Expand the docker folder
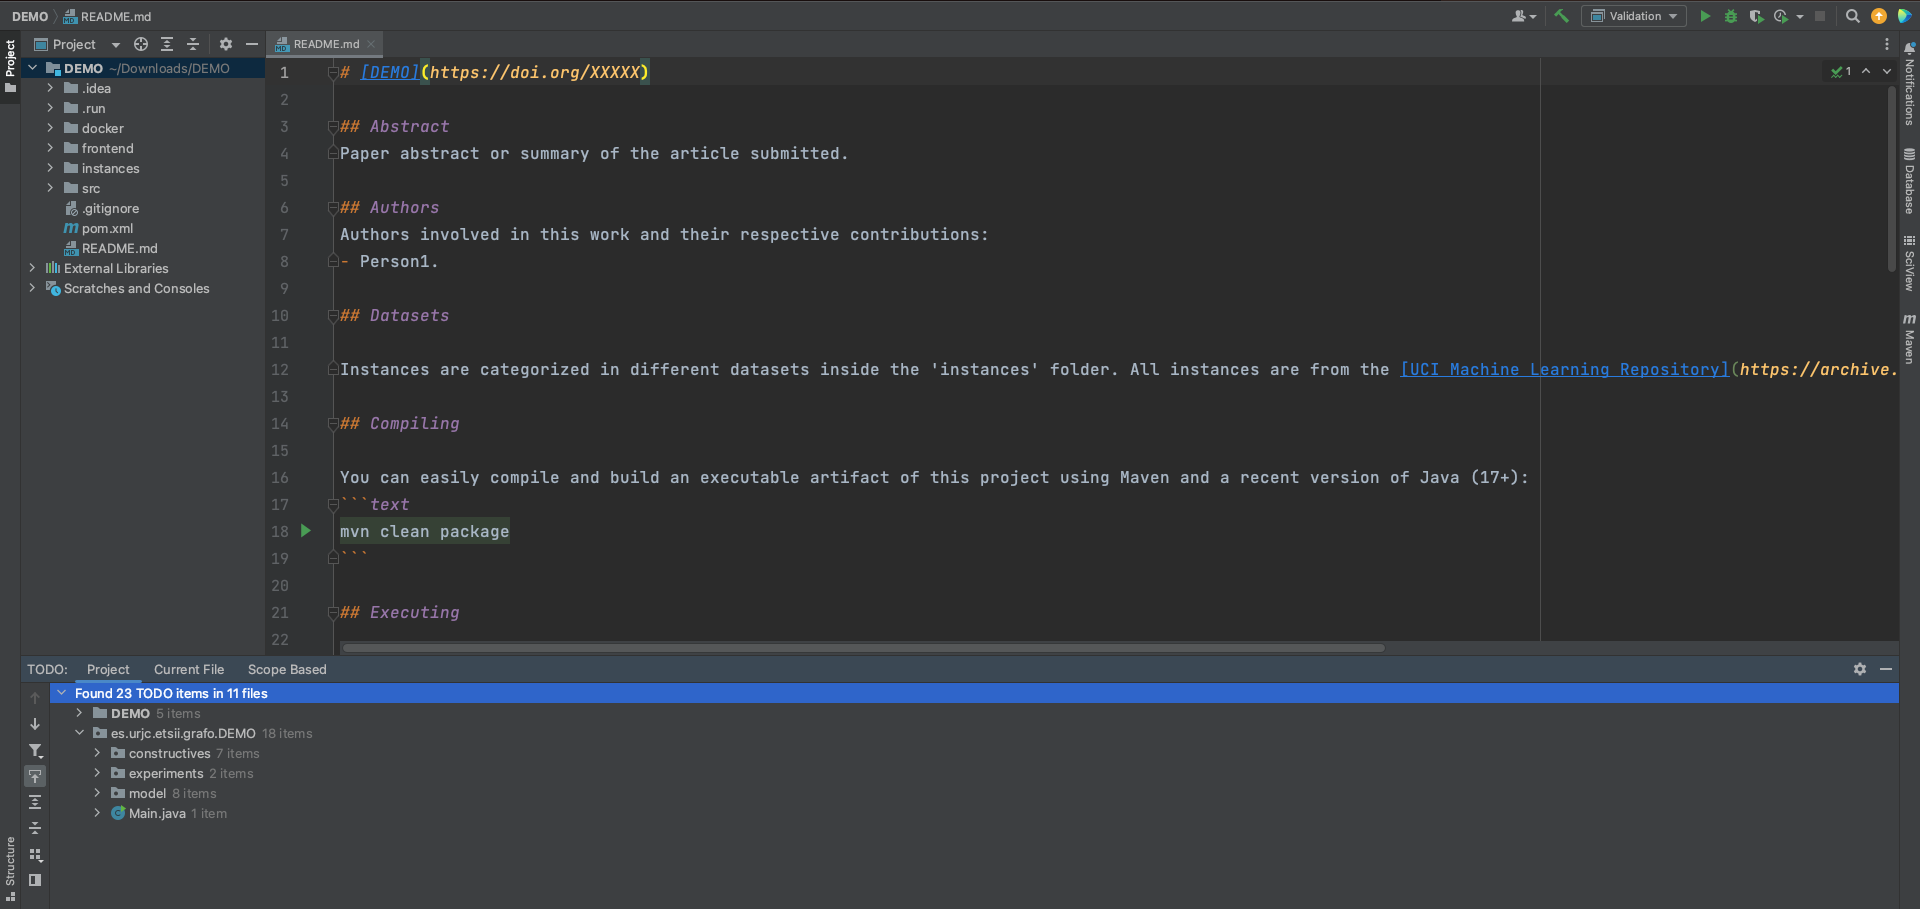This screenshot has height=909, width=1920. [x=50, y=128]
